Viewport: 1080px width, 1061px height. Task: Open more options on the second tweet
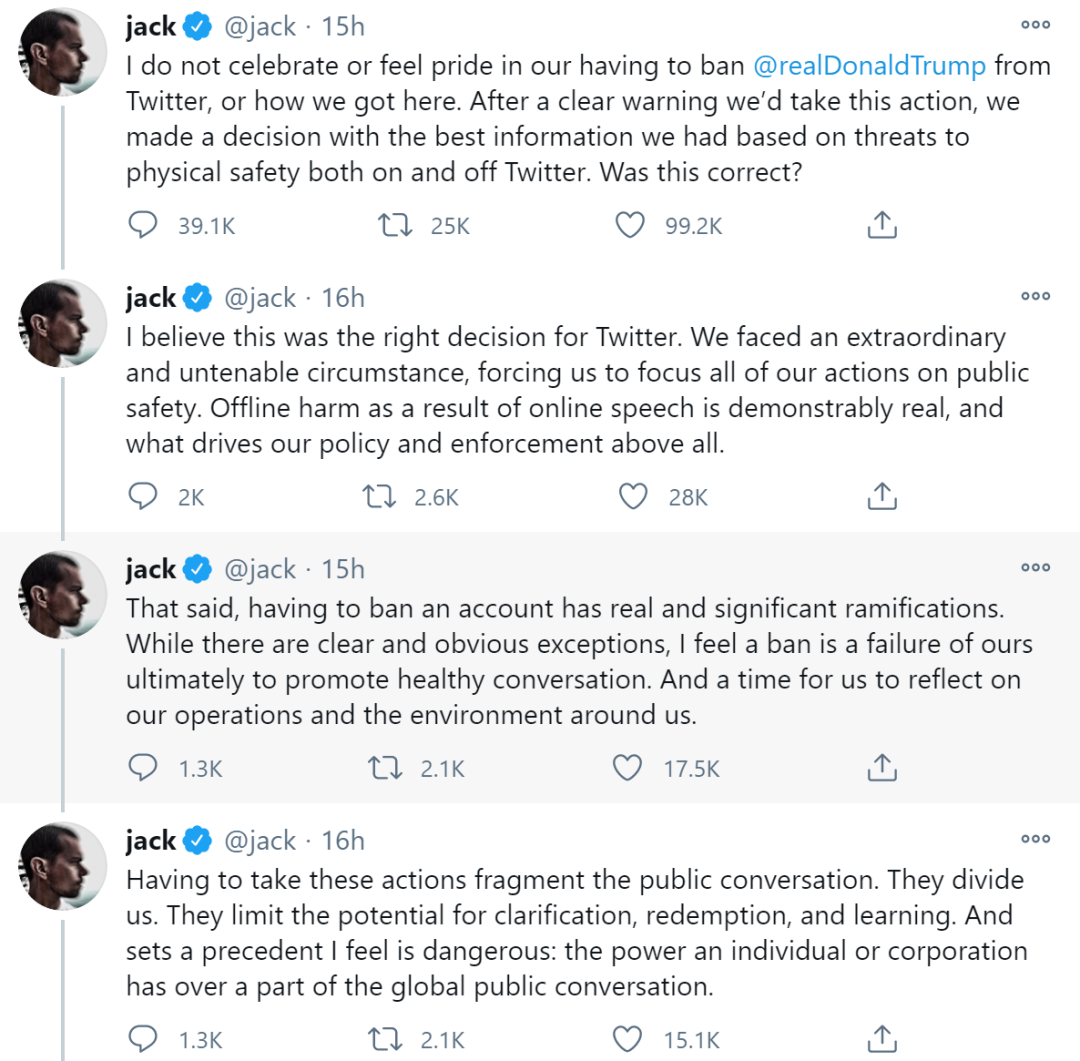click(1035, 296)
